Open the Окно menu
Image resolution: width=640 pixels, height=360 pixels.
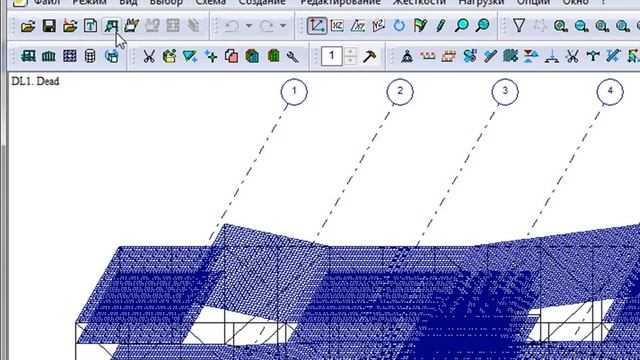tap(576, 2)
